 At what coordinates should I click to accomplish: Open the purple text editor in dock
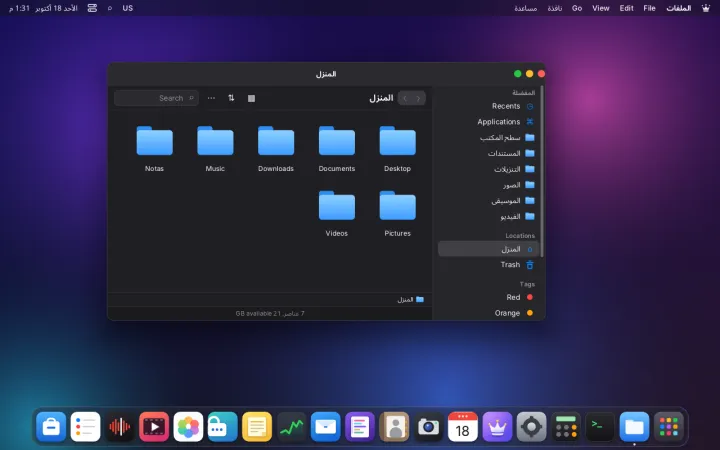coord(360,427)
